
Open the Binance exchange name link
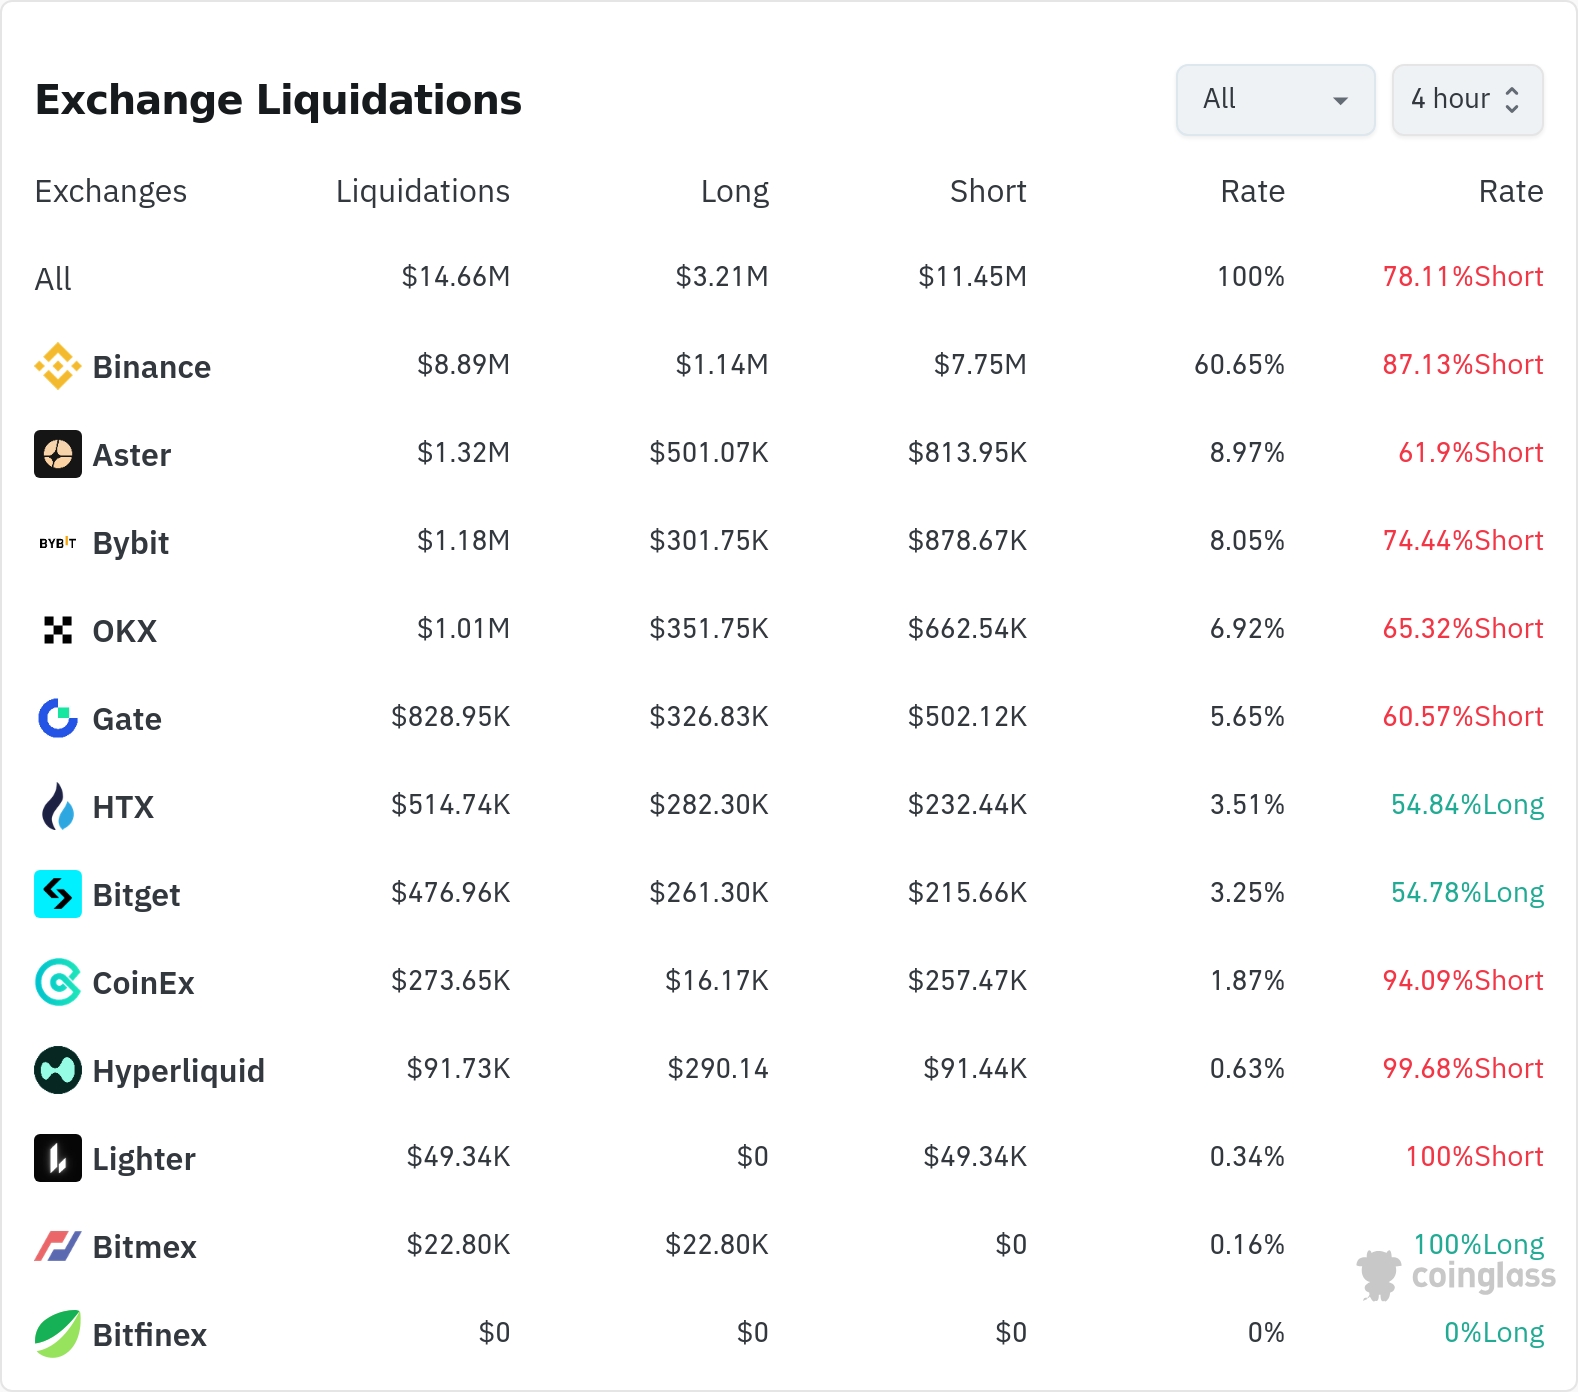pos(152,367)
